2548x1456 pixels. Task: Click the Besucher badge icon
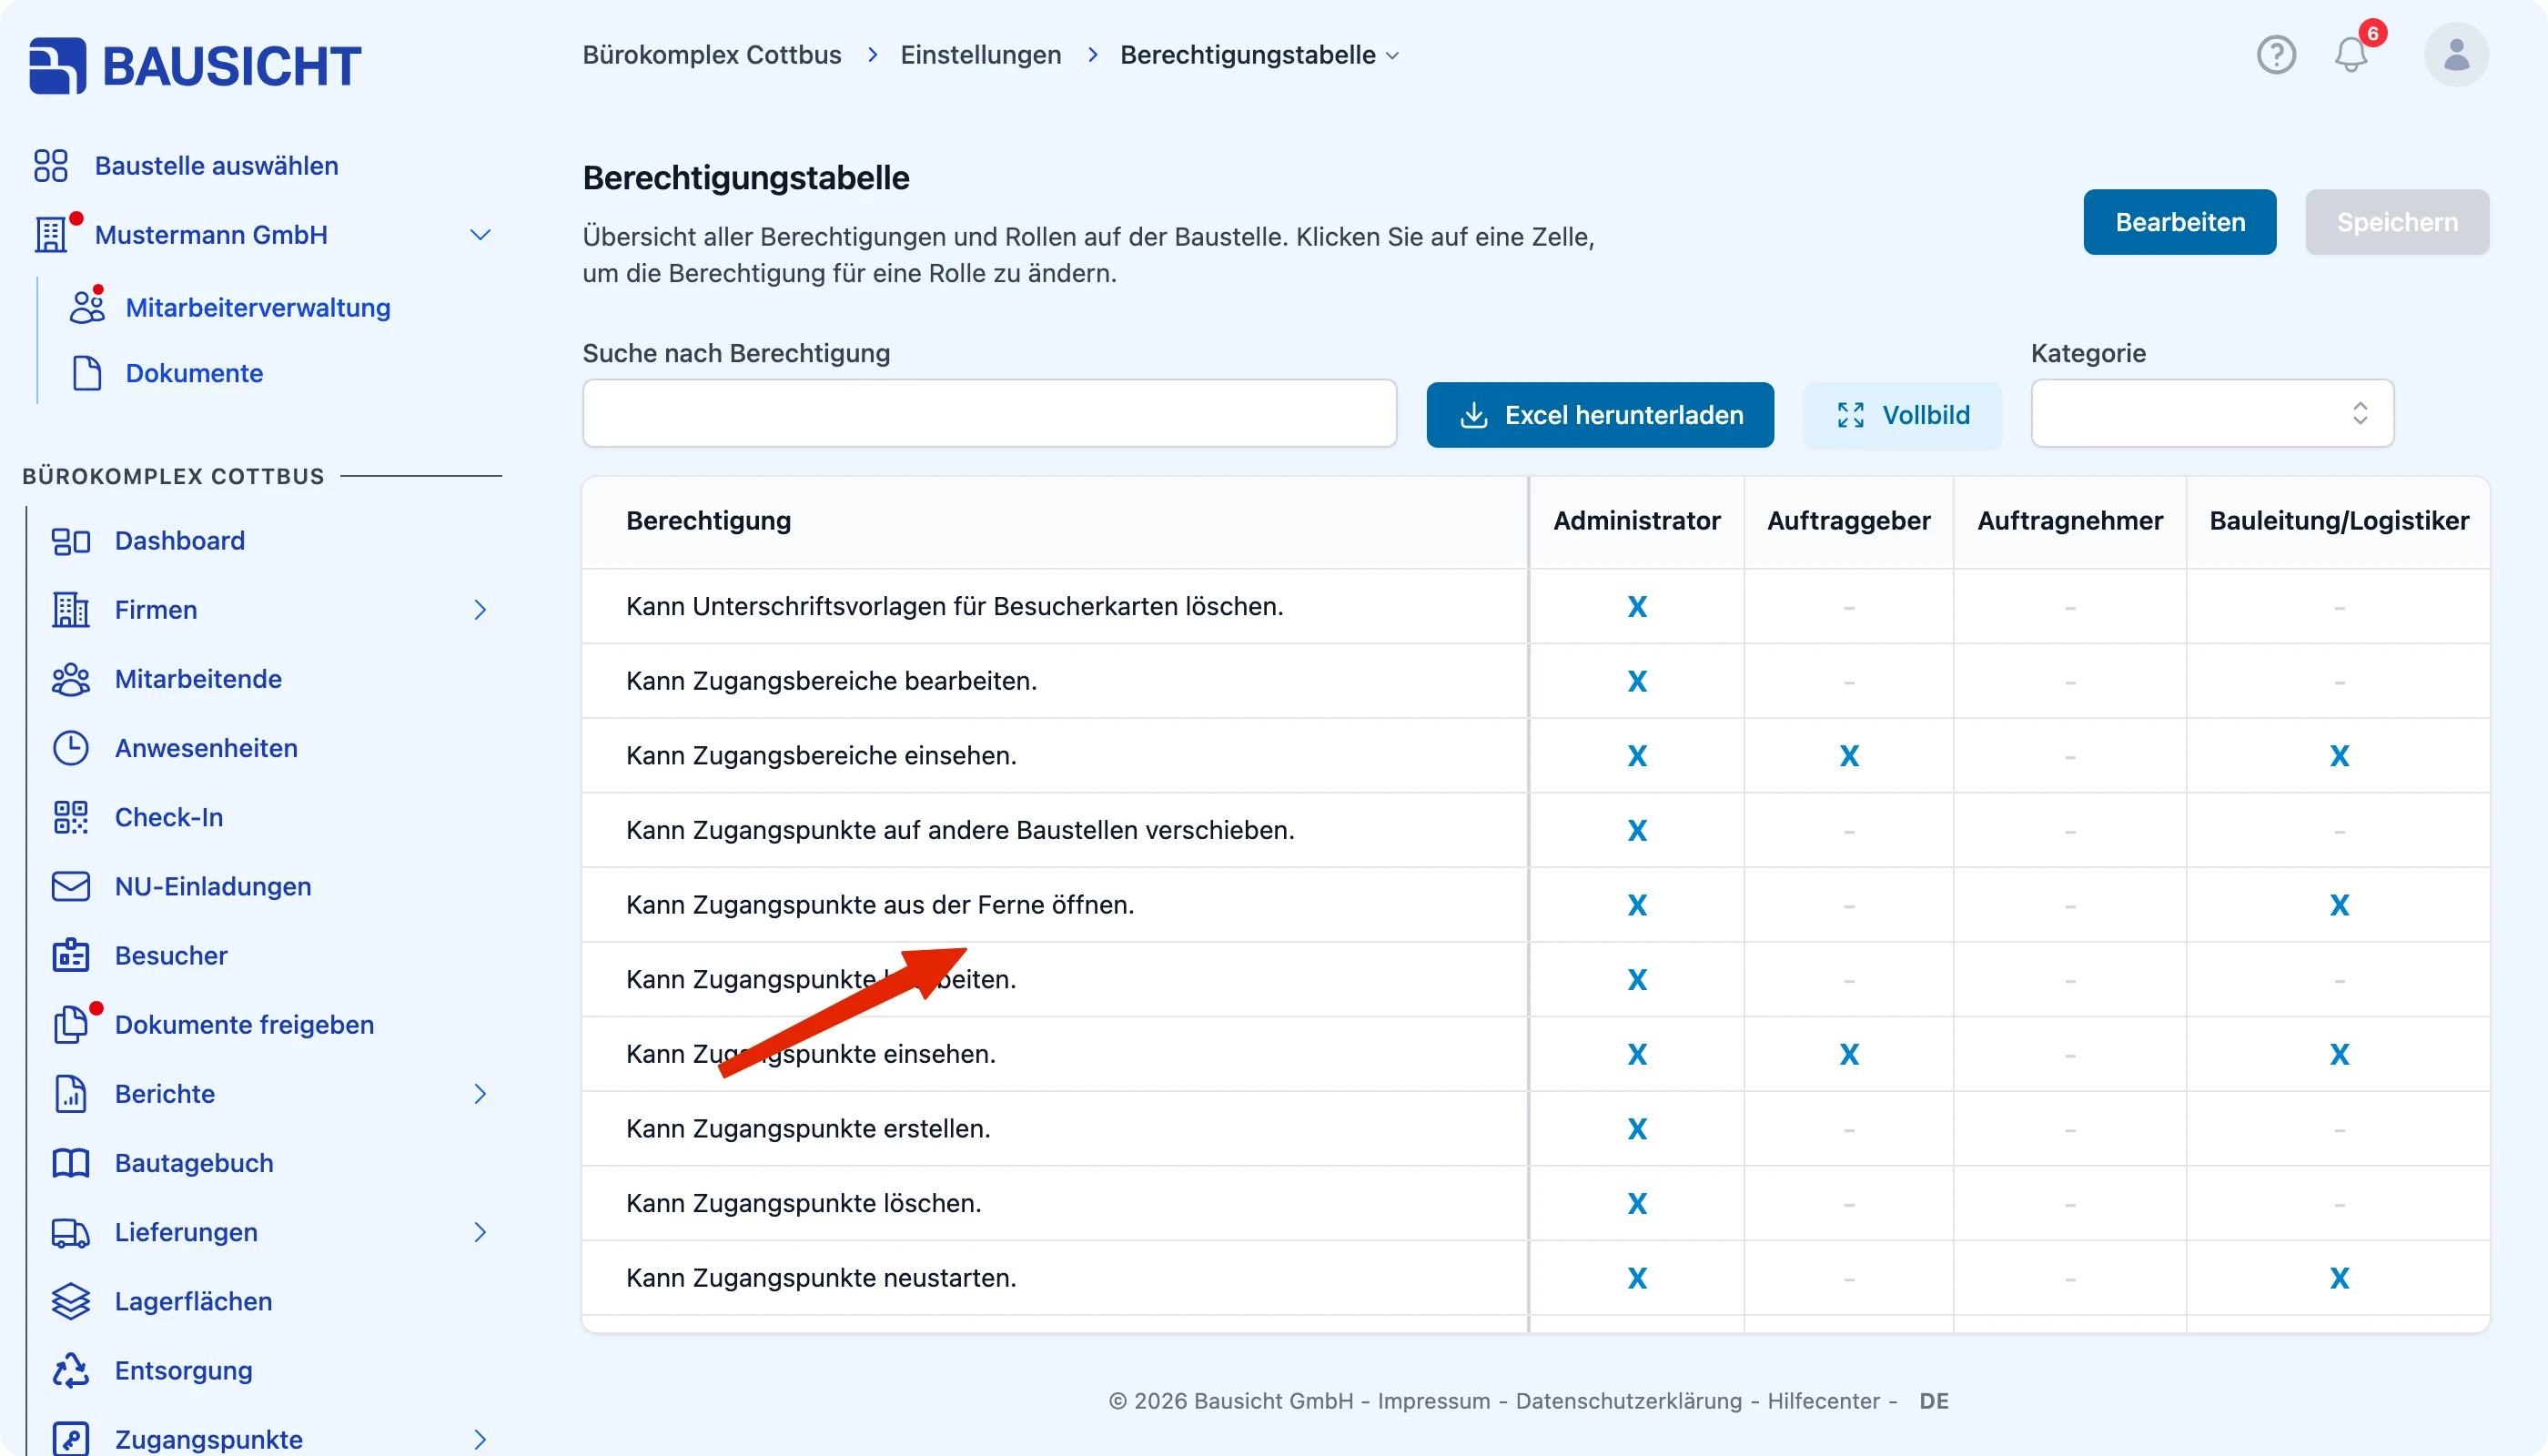click(x=71, y=955)
